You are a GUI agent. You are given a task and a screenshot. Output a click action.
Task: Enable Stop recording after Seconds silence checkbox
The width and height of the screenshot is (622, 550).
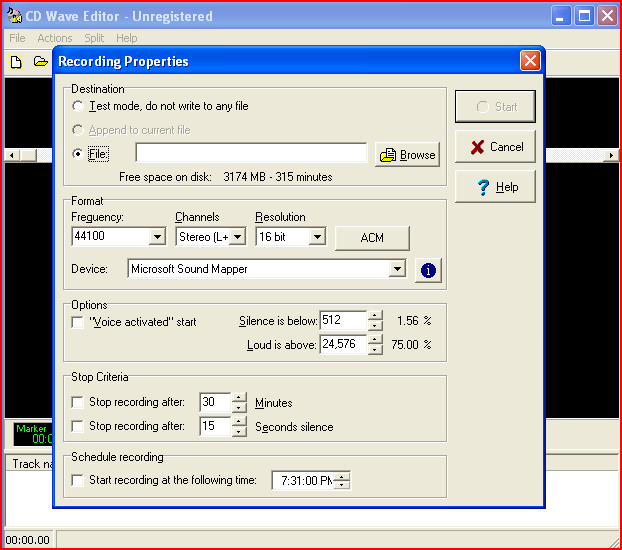[x=77, y=426]
